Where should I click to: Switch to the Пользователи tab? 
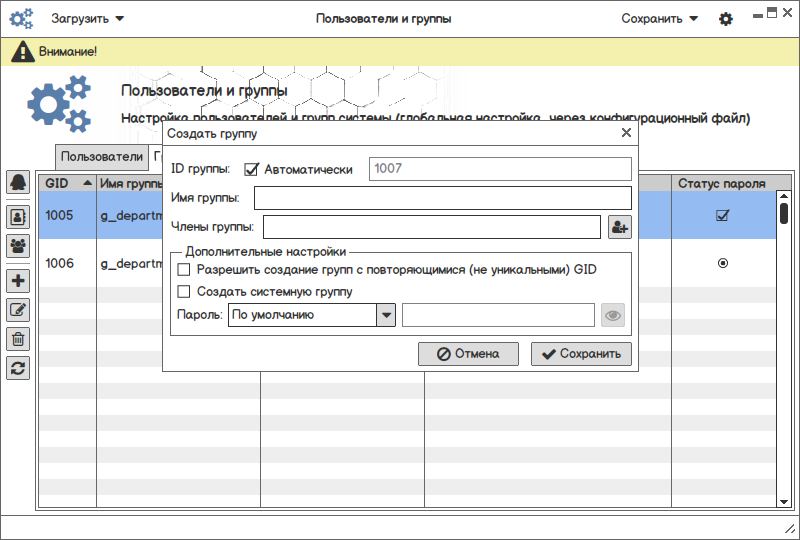tap(101, 157)
